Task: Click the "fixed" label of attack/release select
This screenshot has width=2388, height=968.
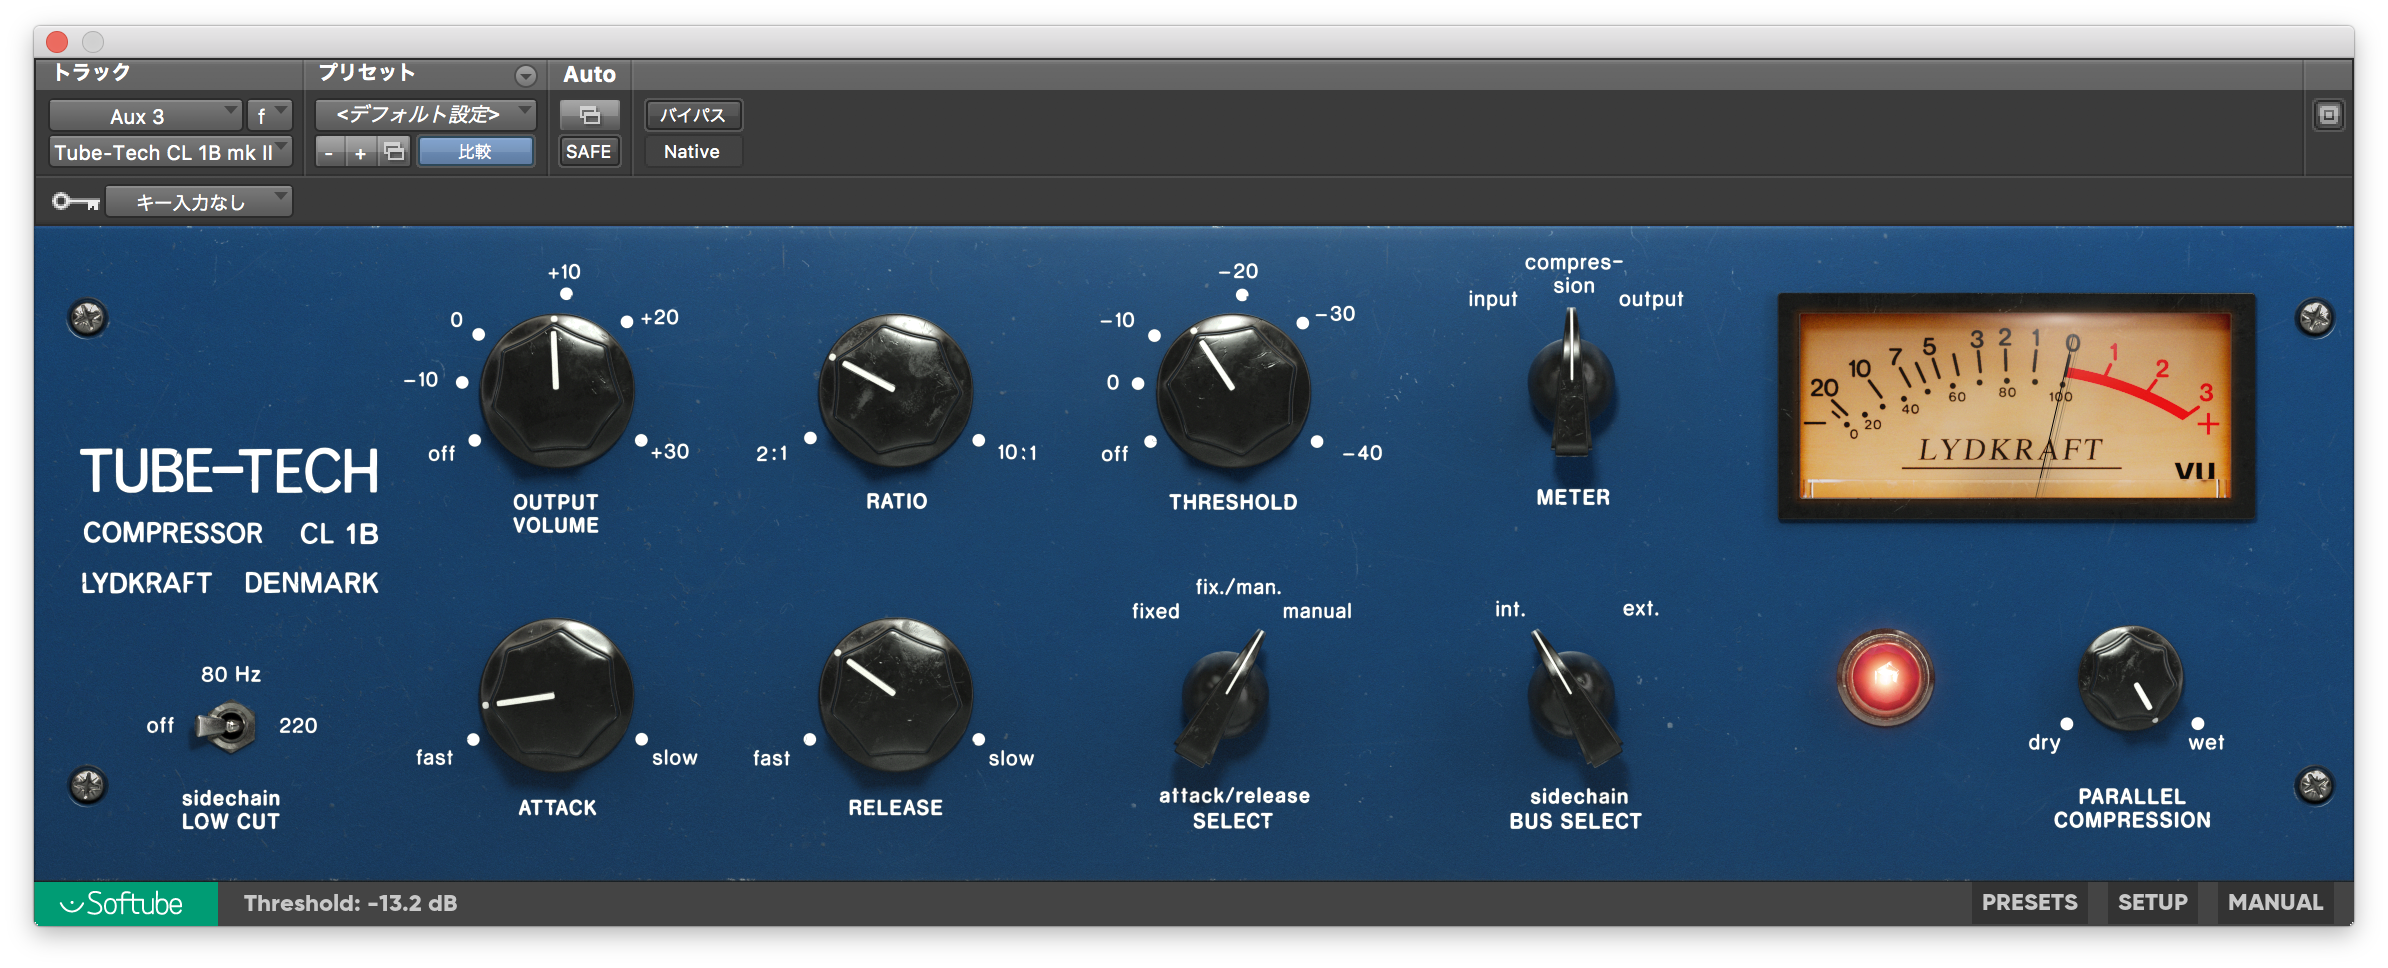Action: click(1156, 611)
